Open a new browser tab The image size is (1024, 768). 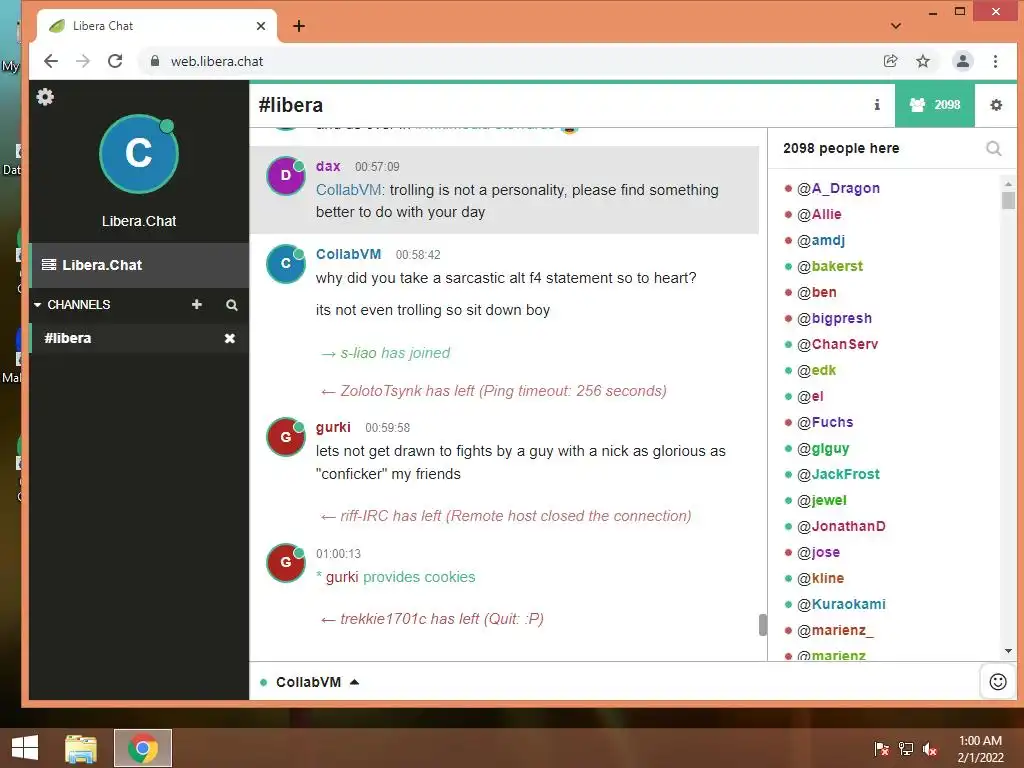click(299, 26)
